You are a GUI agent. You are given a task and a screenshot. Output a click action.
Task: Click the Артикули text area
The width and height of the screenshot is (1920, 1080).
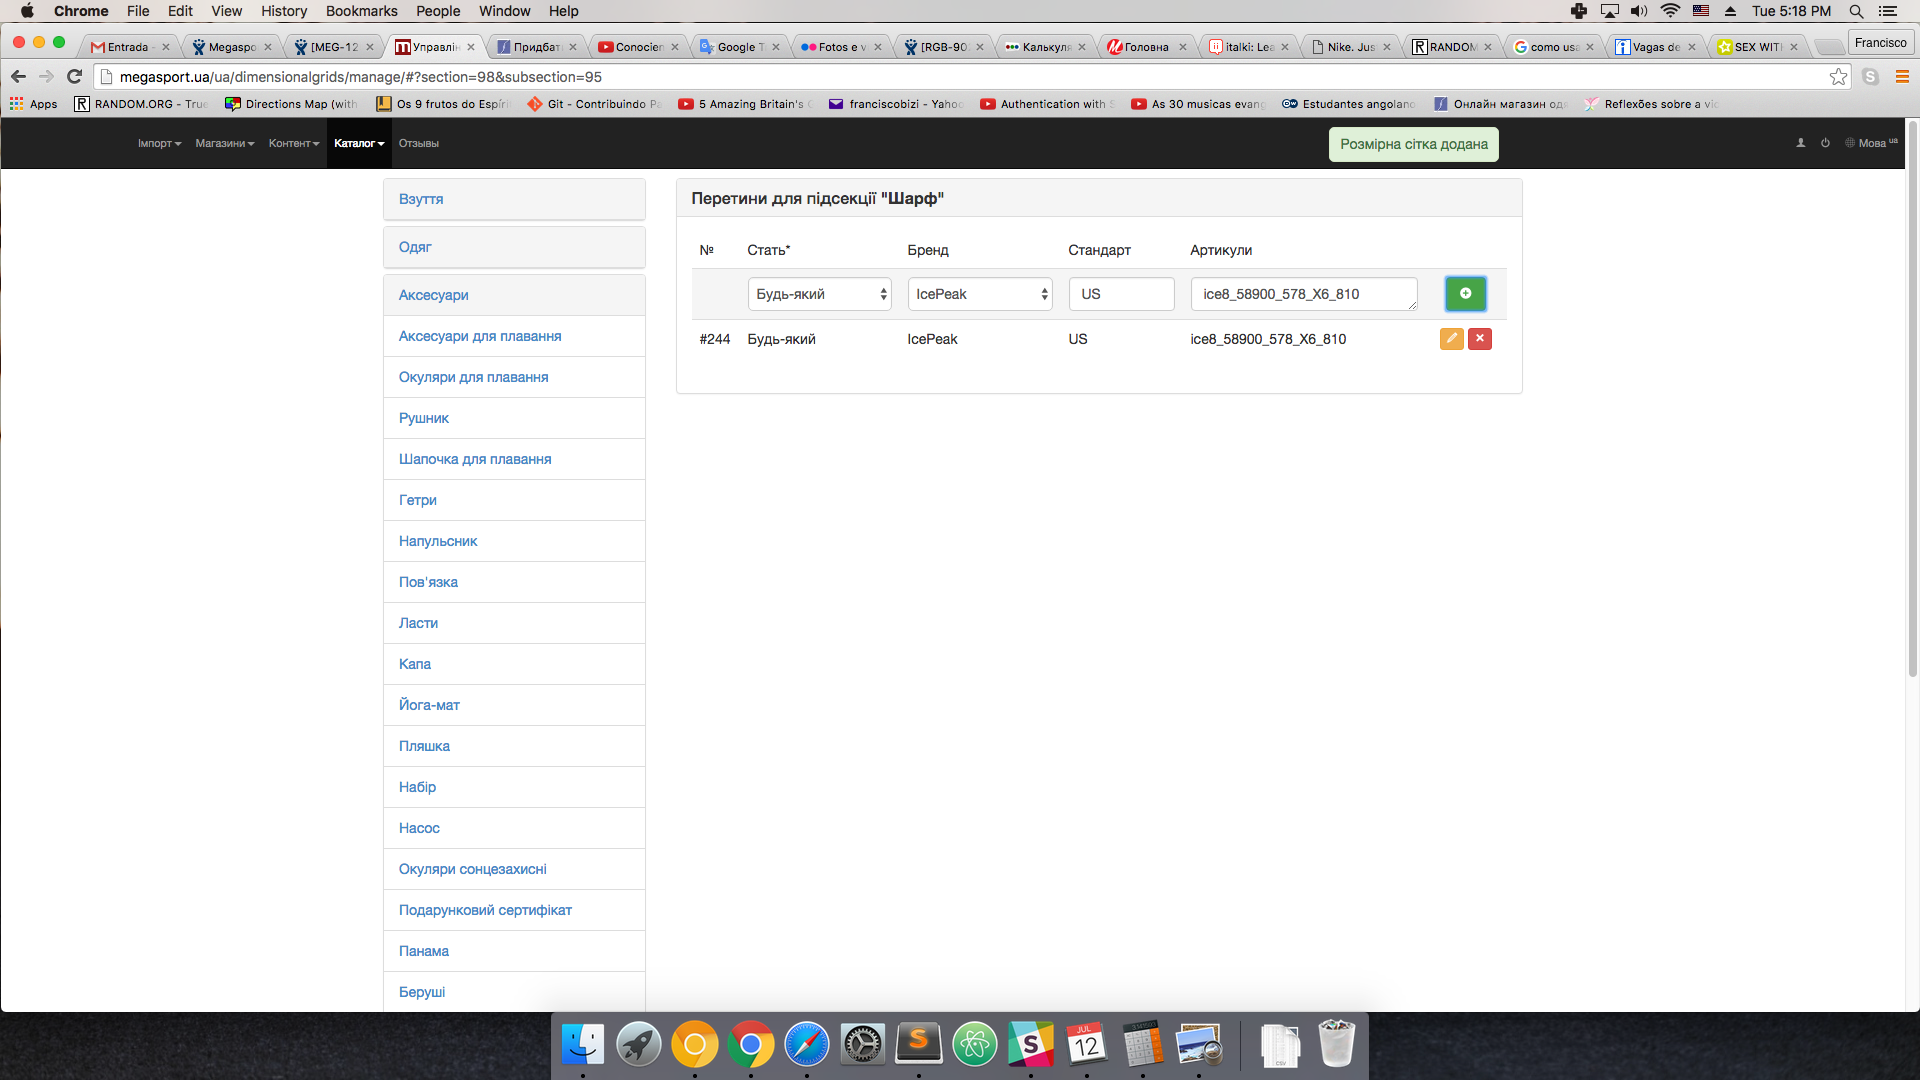pyautogui.click(x=1303, y=294)
